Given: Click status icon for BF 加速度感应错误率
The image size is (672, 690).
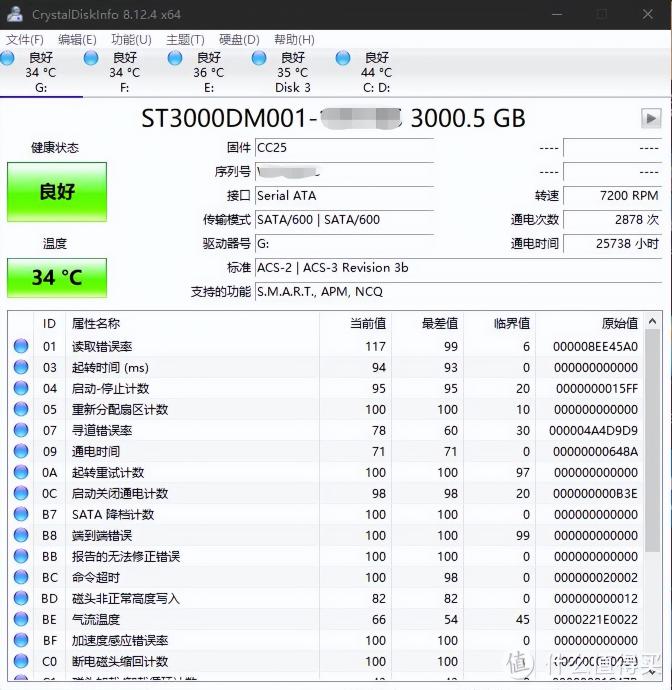Looking at the screenshot, I should [x=21, y=640].
